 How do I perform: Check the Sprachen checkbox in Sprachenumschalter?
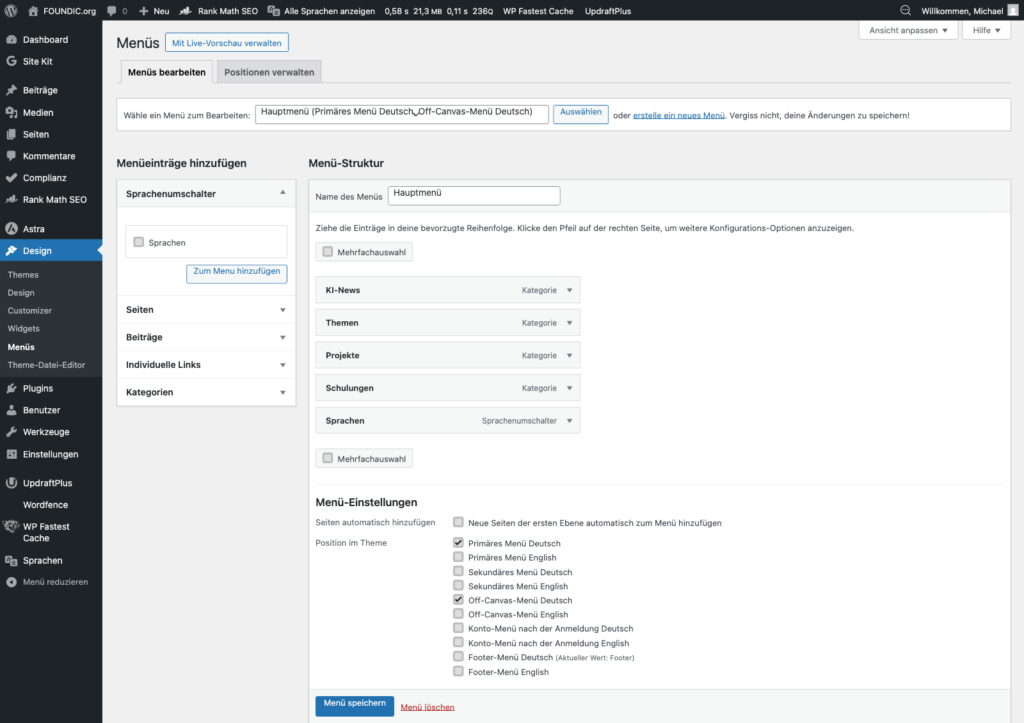click(139, 242)
